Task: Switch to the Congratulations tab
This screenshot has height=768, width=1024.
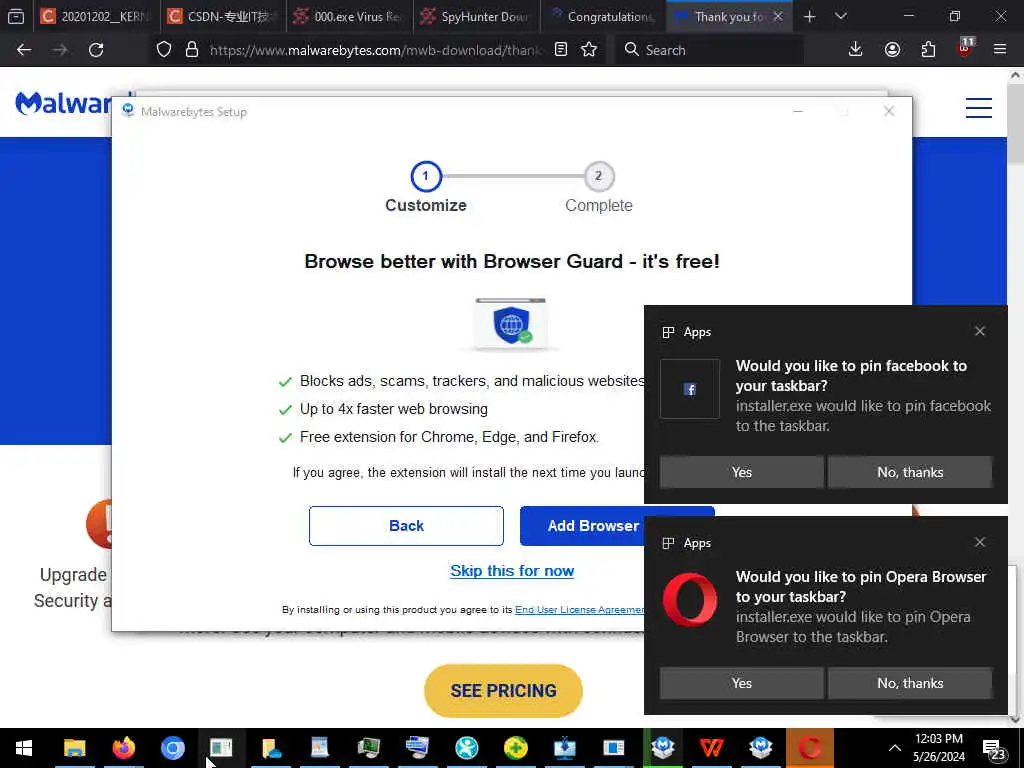Action: coord(603,16)
